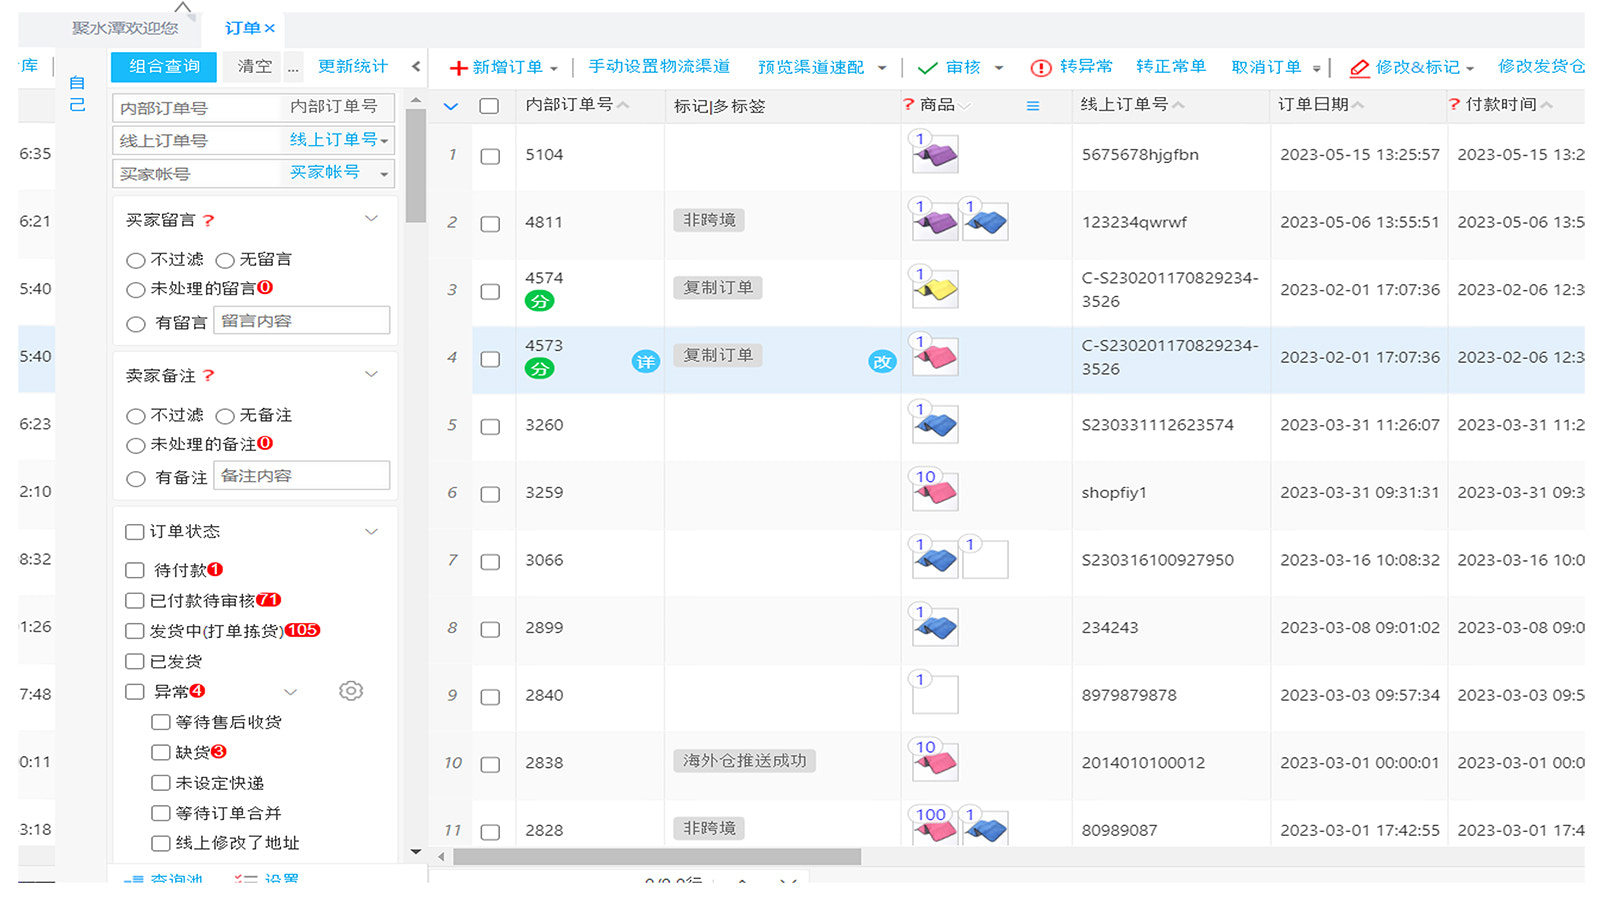The width and height of the screenshot is (1600, 900).
Task: Open the 修改&标记 dropdown arrow
Action: point(1470,69)
